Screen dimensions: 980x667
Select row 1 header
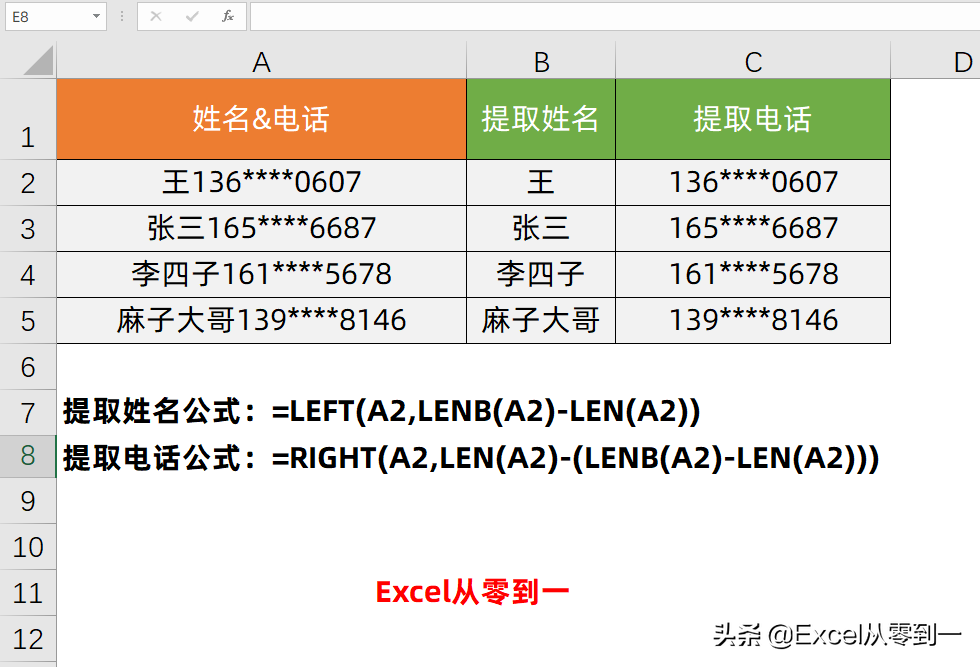coord(28,119)
